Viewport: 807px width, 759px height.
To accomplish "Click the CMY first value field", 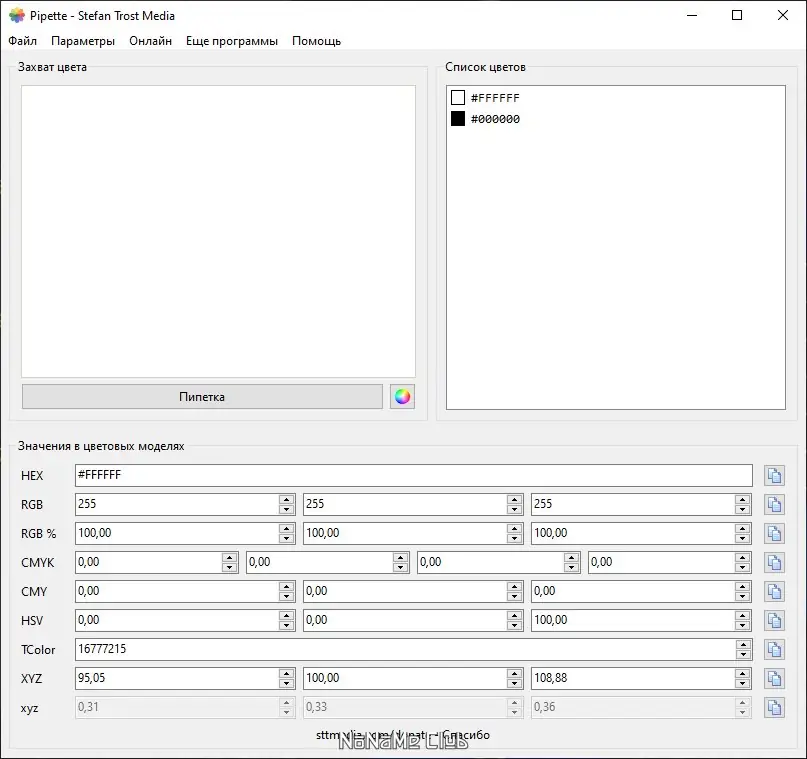I will point(177,592).
